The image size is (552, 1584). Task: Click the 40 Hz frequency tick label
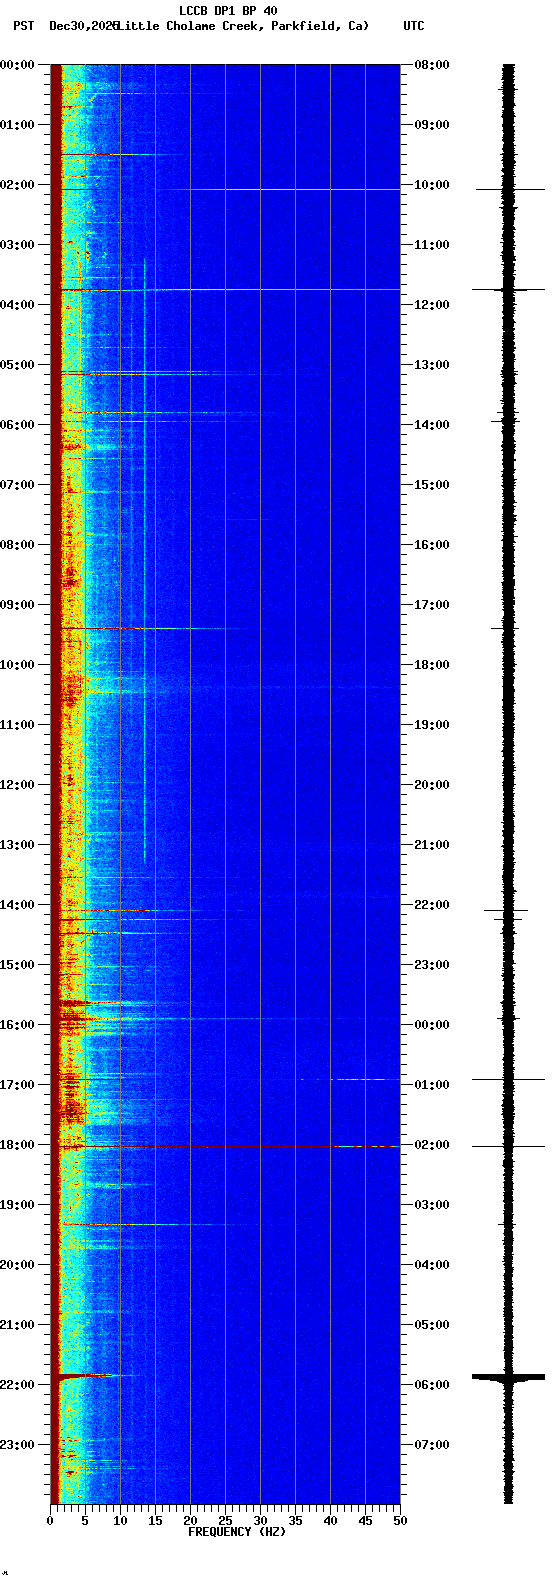(x=330, y=1521)
